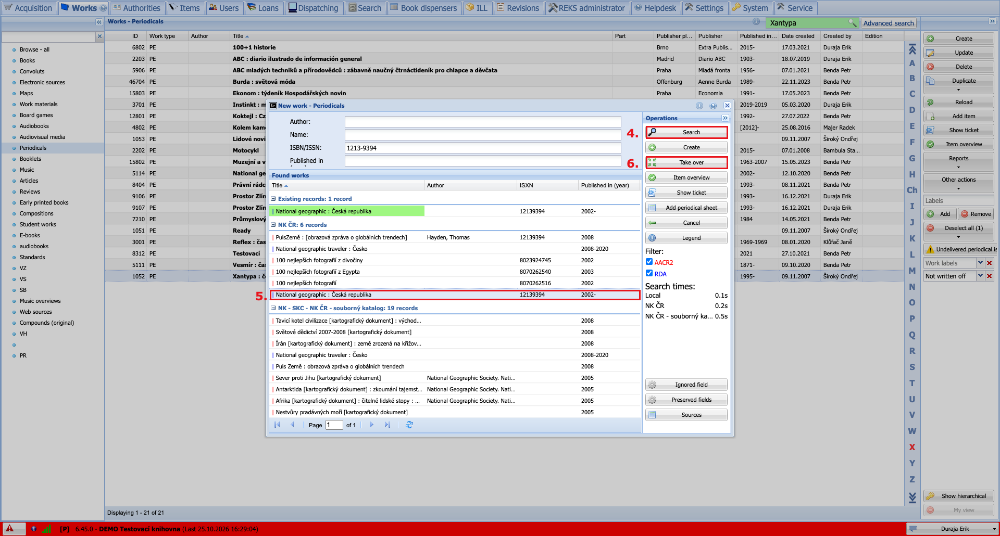Expand the Duplicate button dropdown arrow
The width and height of the screenshot is (1000, 536).
pos(959,89)
